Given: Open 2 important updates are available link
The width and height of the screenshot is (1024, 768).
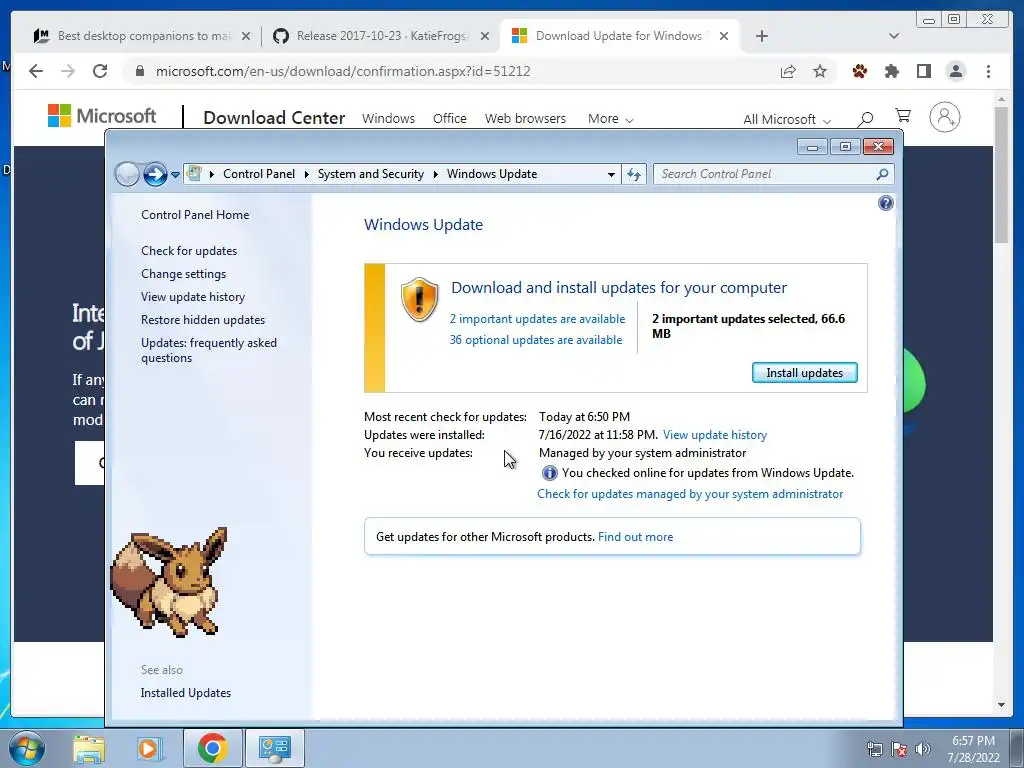Looking at the screenshot, I should pyautogui.click(x=537, y=319).
